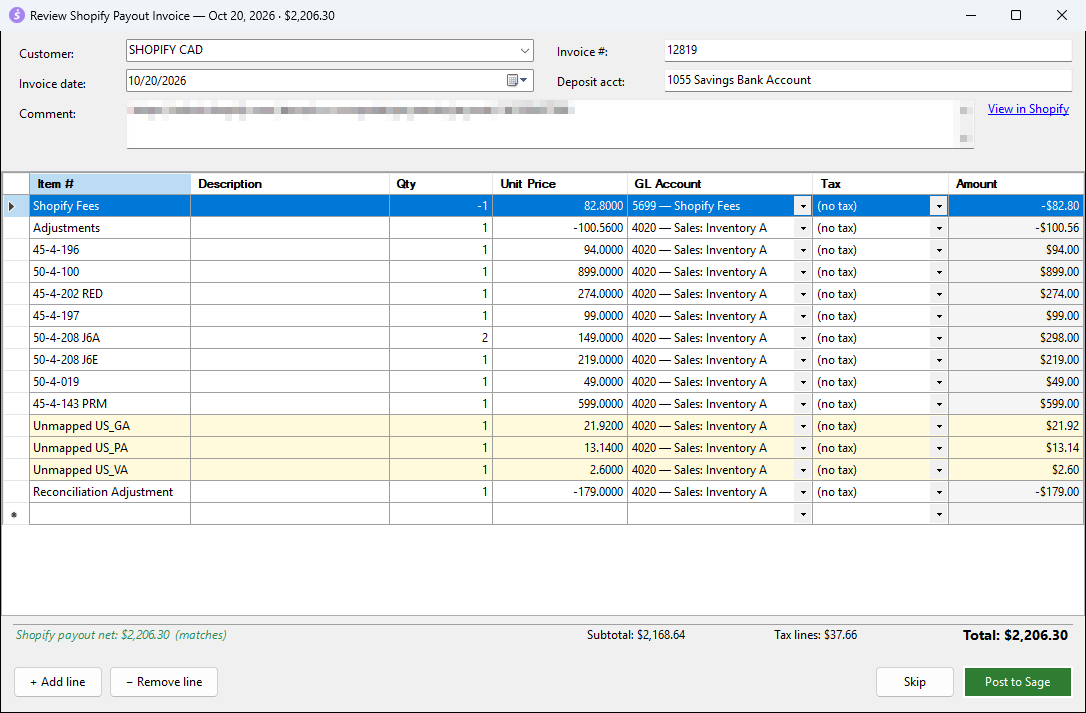Open GL Account dropdown for Shopify Fees row

803,206
